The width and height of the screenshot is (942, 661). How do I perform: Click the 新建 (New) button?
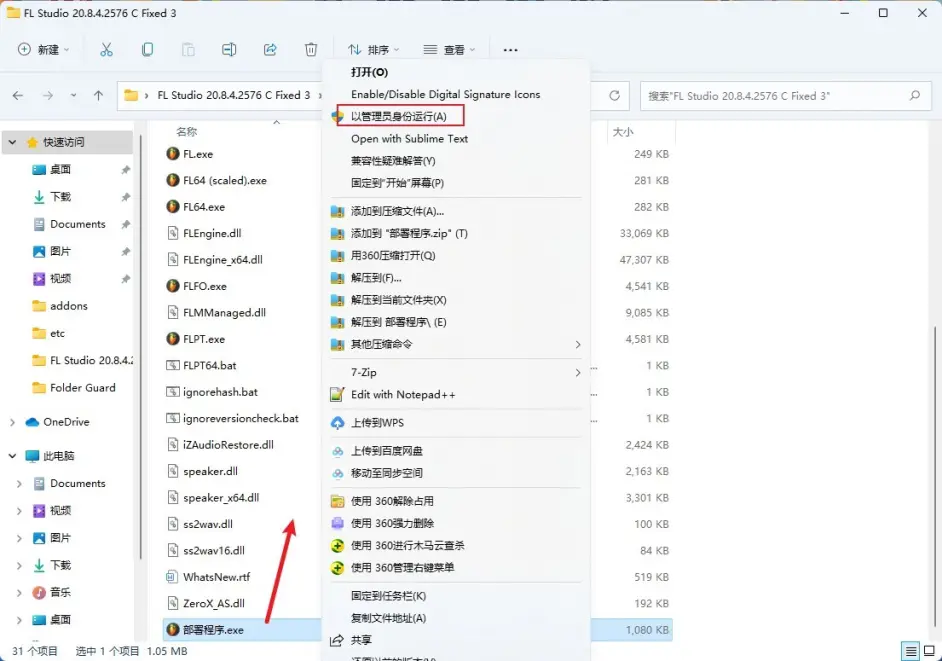coord(42,48)
